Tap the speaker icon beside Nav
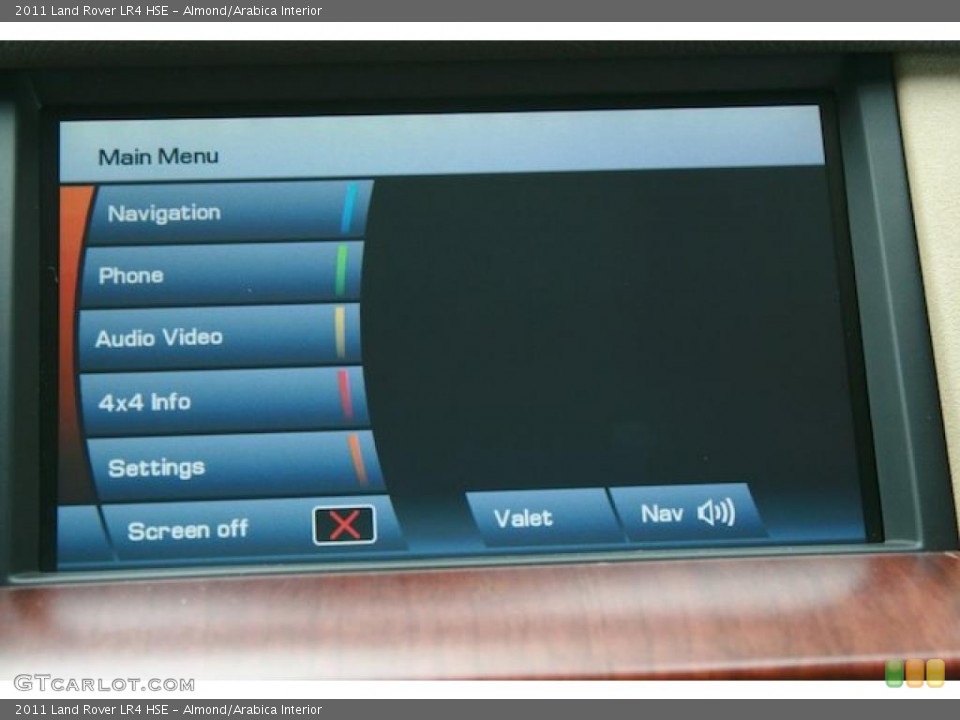 [716, 512]
